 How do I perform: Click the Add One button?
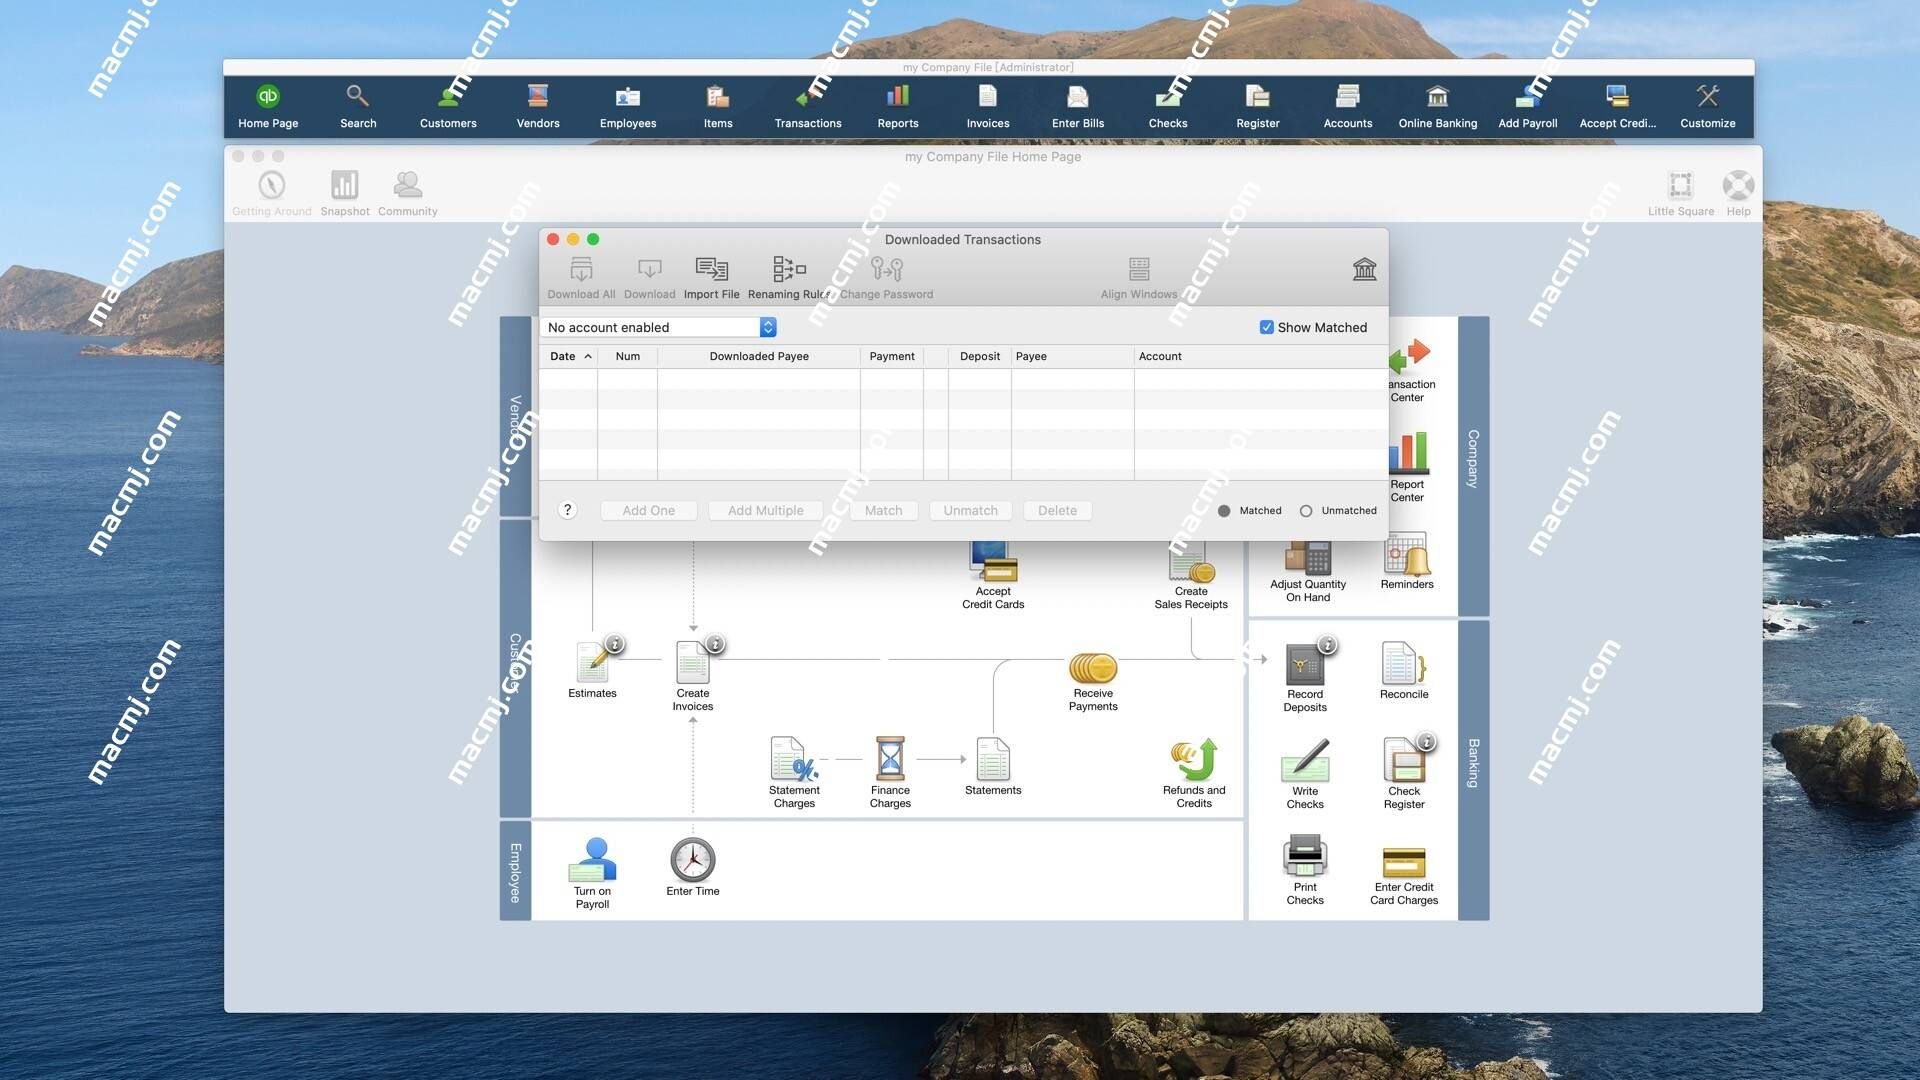pos(647,510)
